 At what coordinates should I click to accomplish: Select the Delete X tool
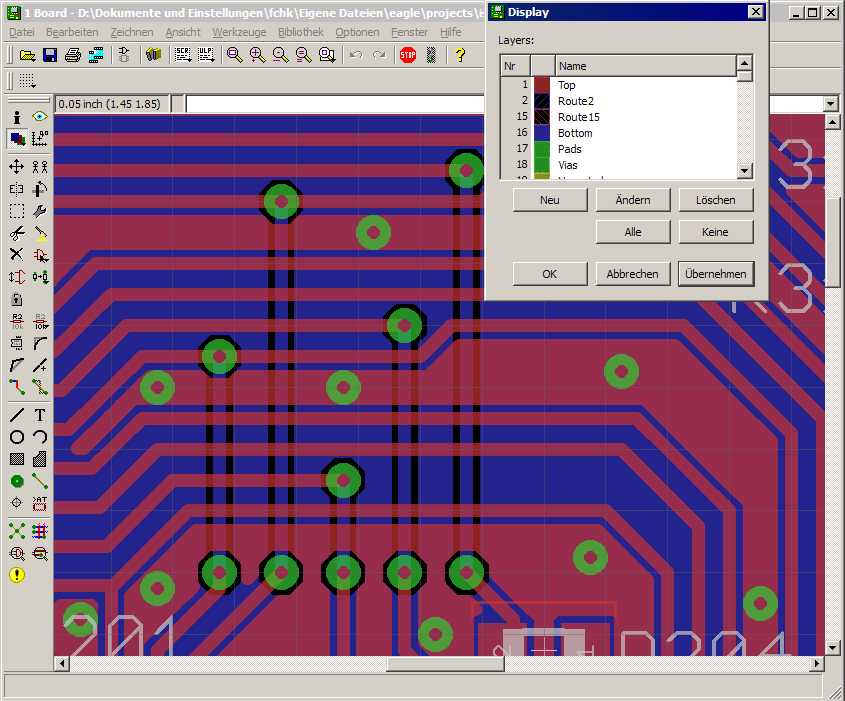coord(17,254)
